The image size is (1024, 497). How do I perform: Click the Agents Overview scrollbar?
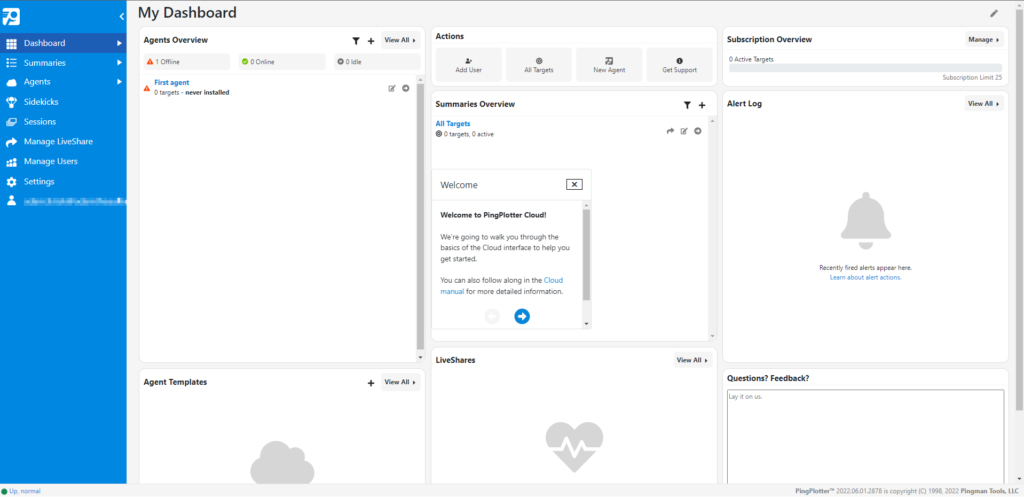(420, 217)
